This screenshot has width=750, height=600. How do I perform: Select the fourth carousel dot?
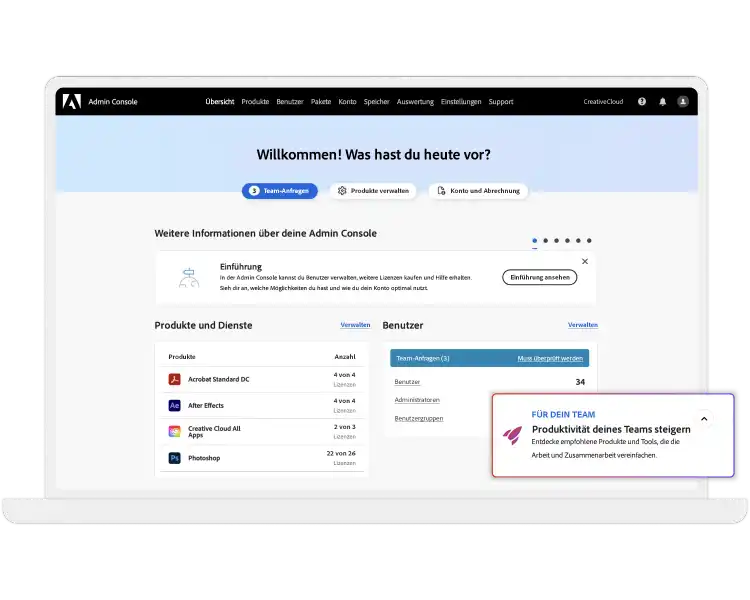(x=567, y=241)
